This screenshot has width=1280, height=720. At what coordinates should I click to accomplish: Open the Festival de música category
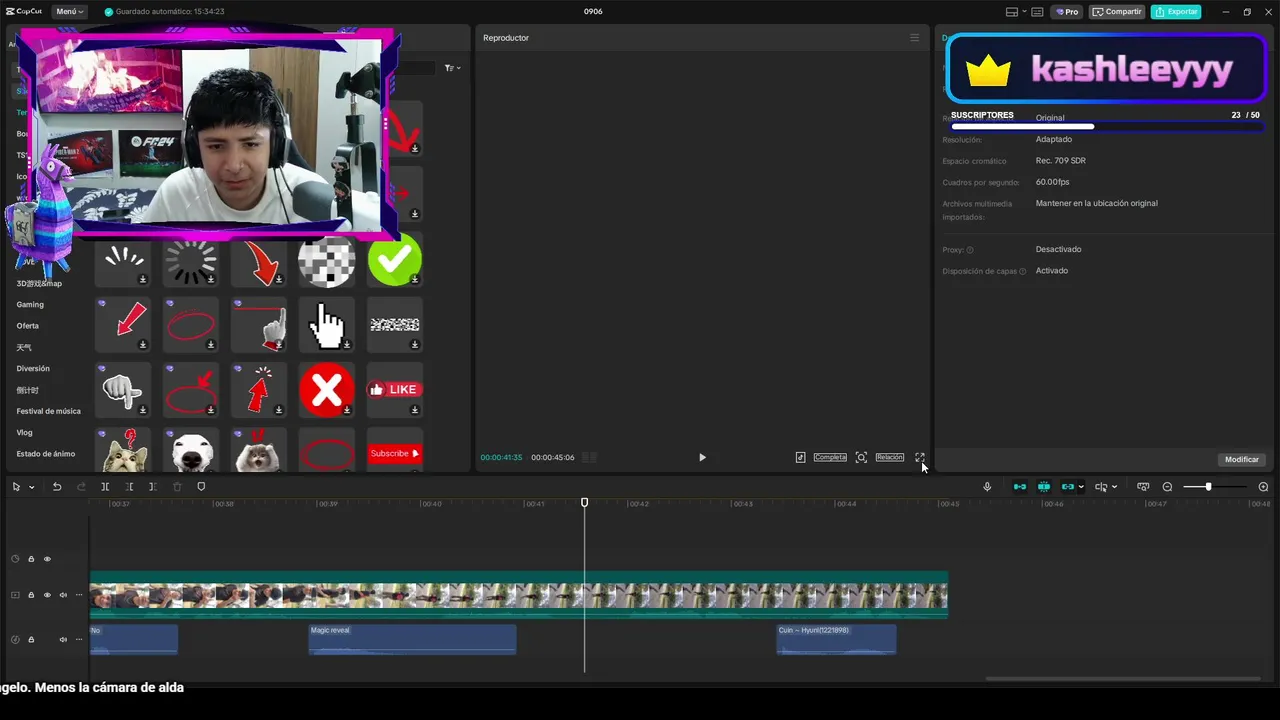coord(48,411)
